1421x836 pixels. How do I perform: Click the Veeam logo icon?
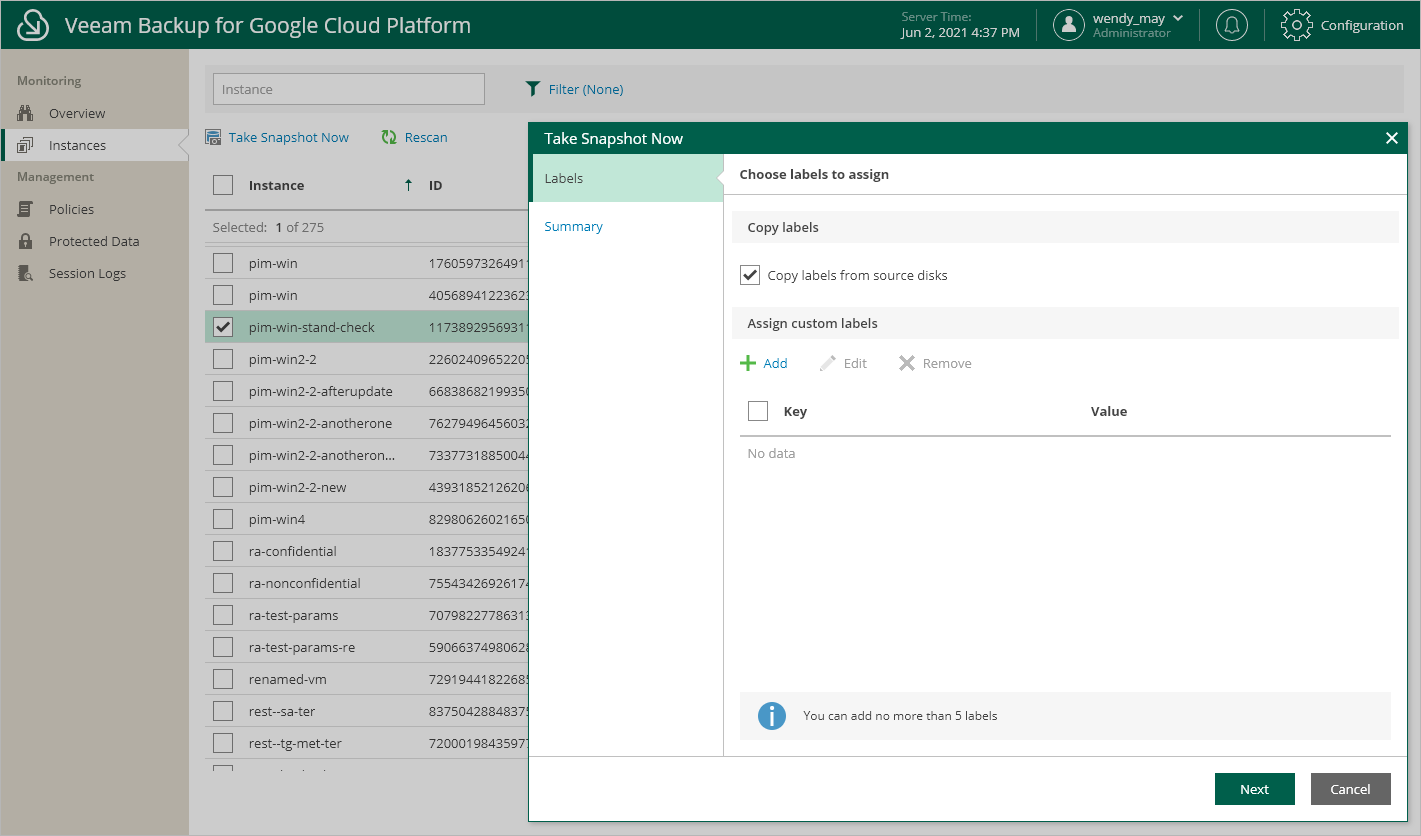click(34, 25)
